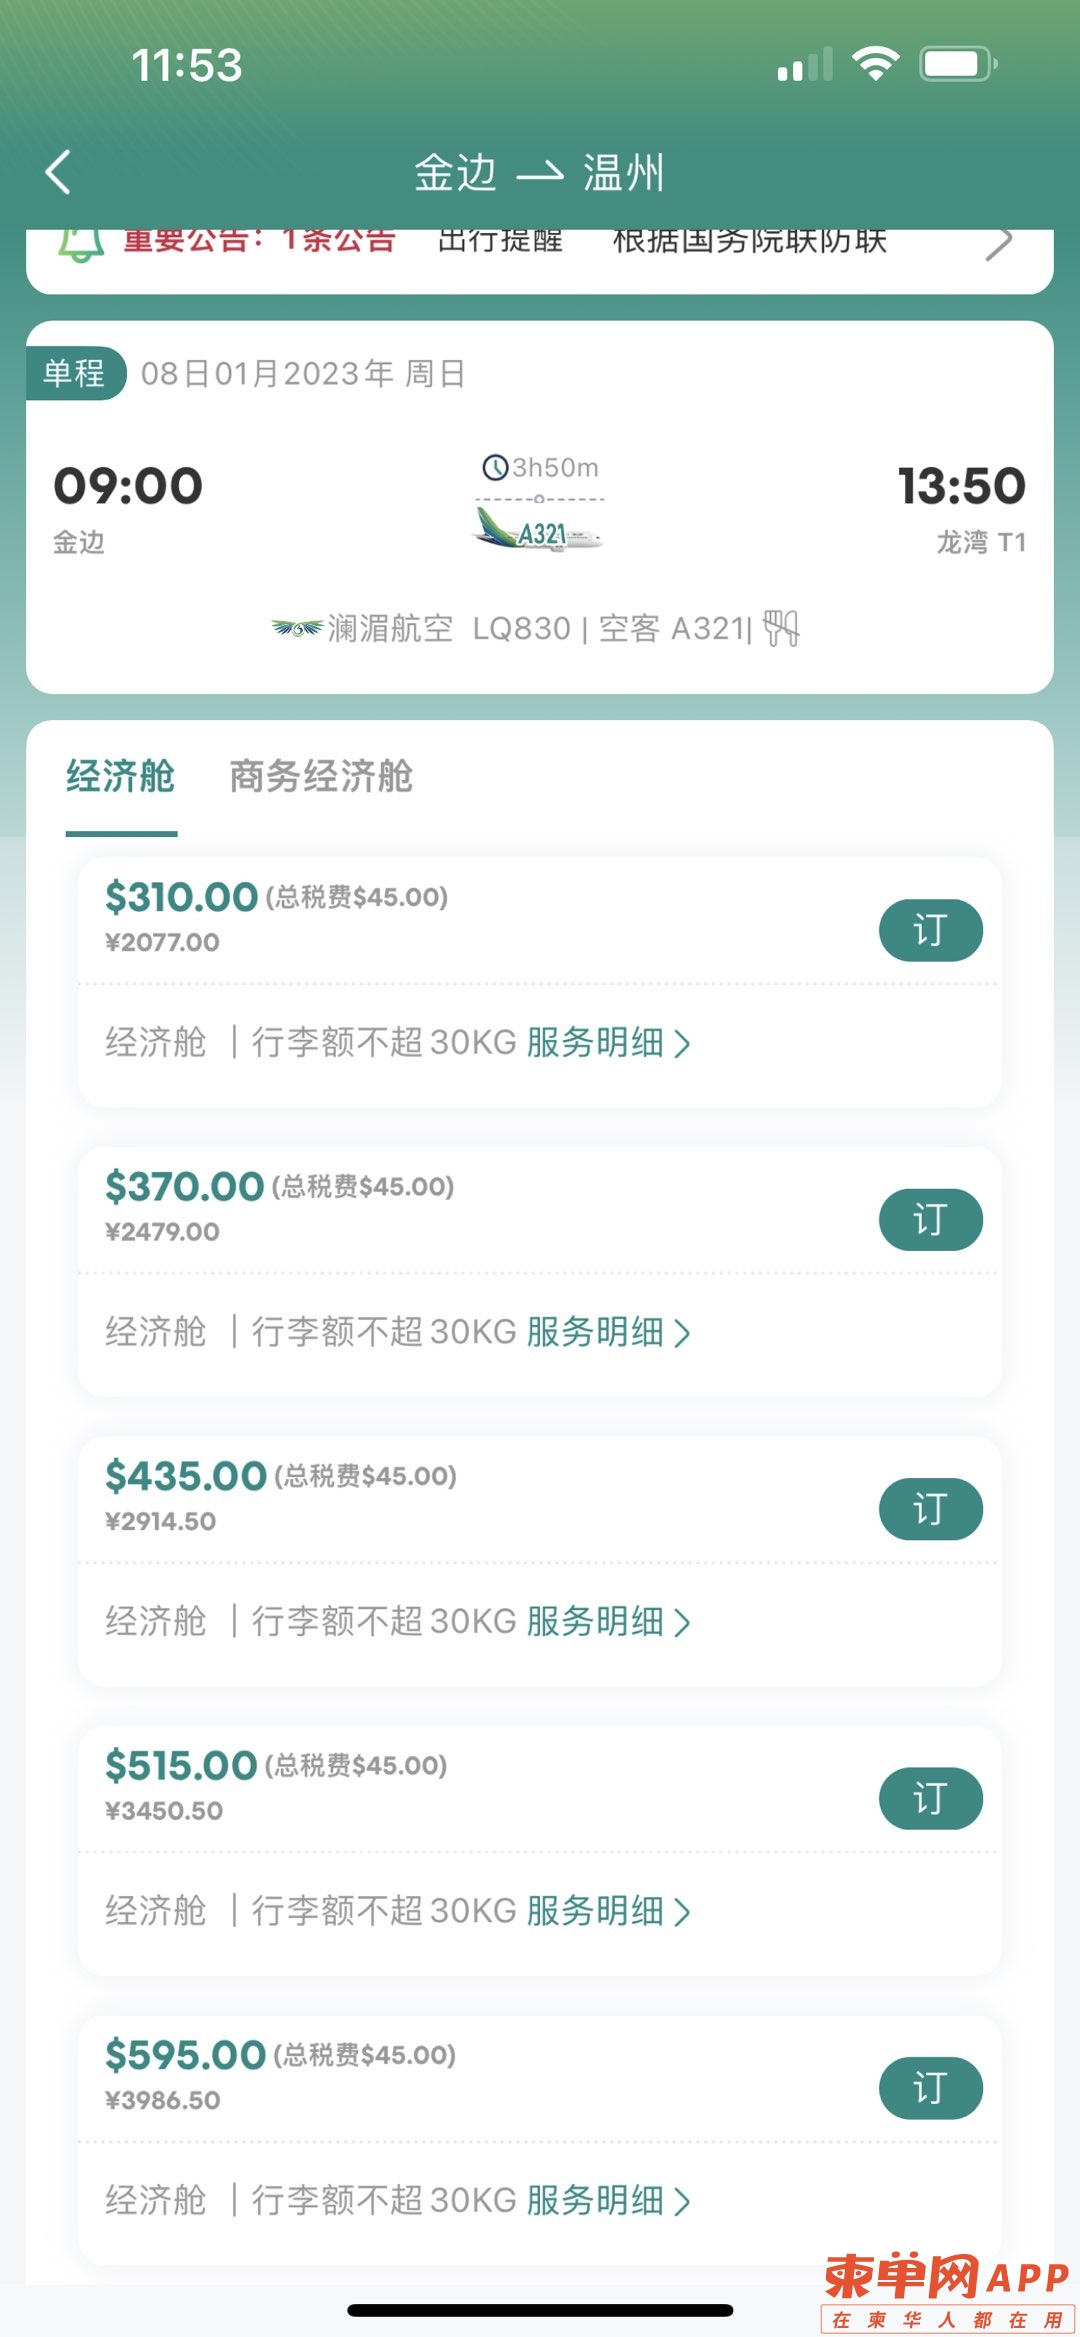Expand 服务明细 for the $310.00 fare
The width and height of the screenshot is (1080, 2337).
tap(608, 1043)
